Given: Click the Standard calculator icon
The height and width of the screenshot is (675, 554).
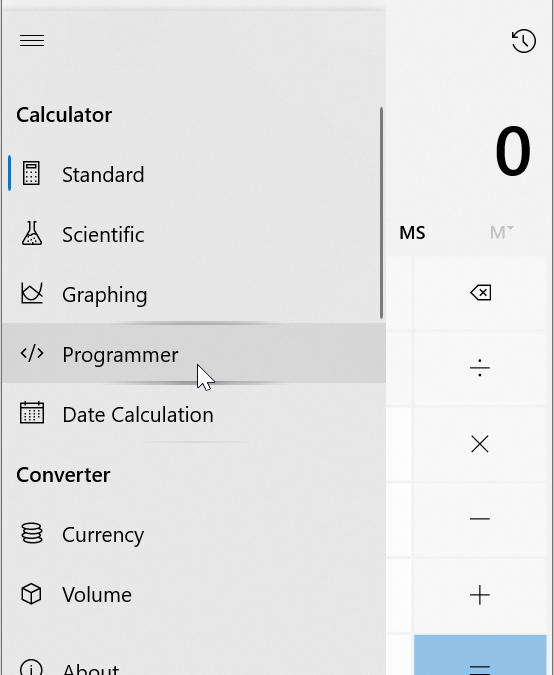Looking at the screenshot, I should coord(31,173).
